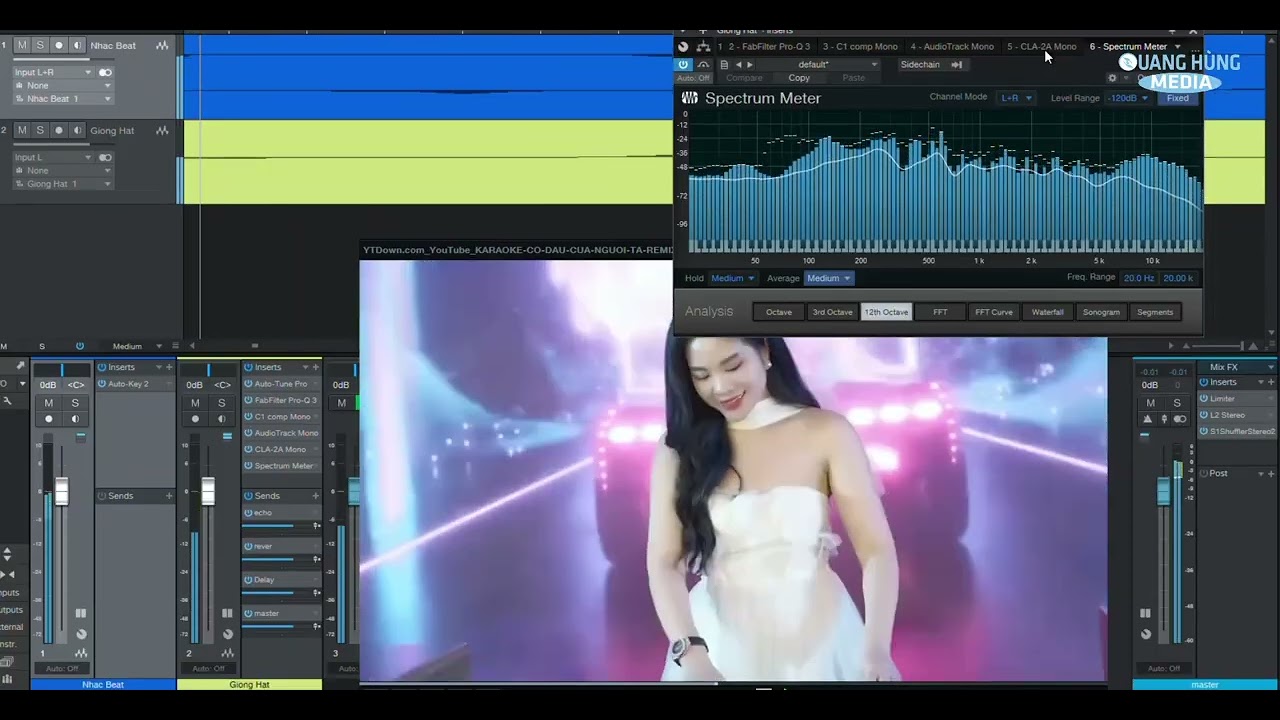Screen dimensions: 1280x720
Task: Open the Limiter insert on master channel
Action: (x=1237, y=399)
